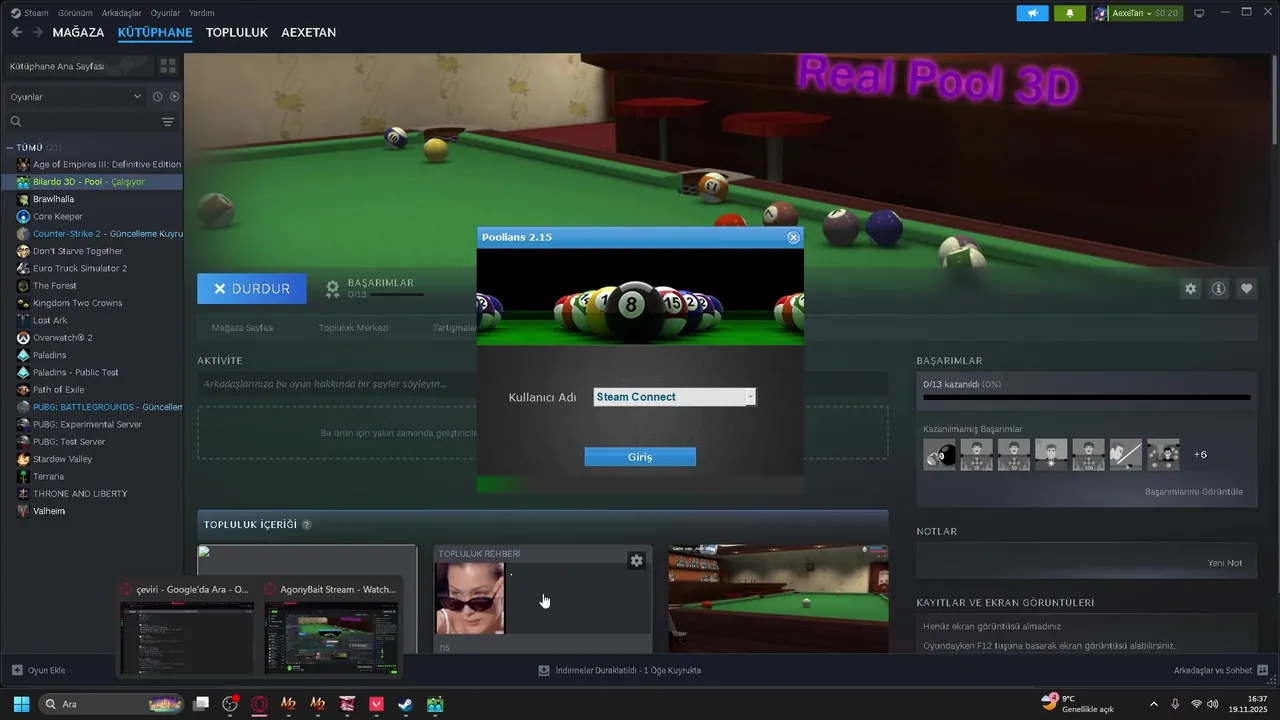Click Steam icon in Windows taskbar

[405, 704]
